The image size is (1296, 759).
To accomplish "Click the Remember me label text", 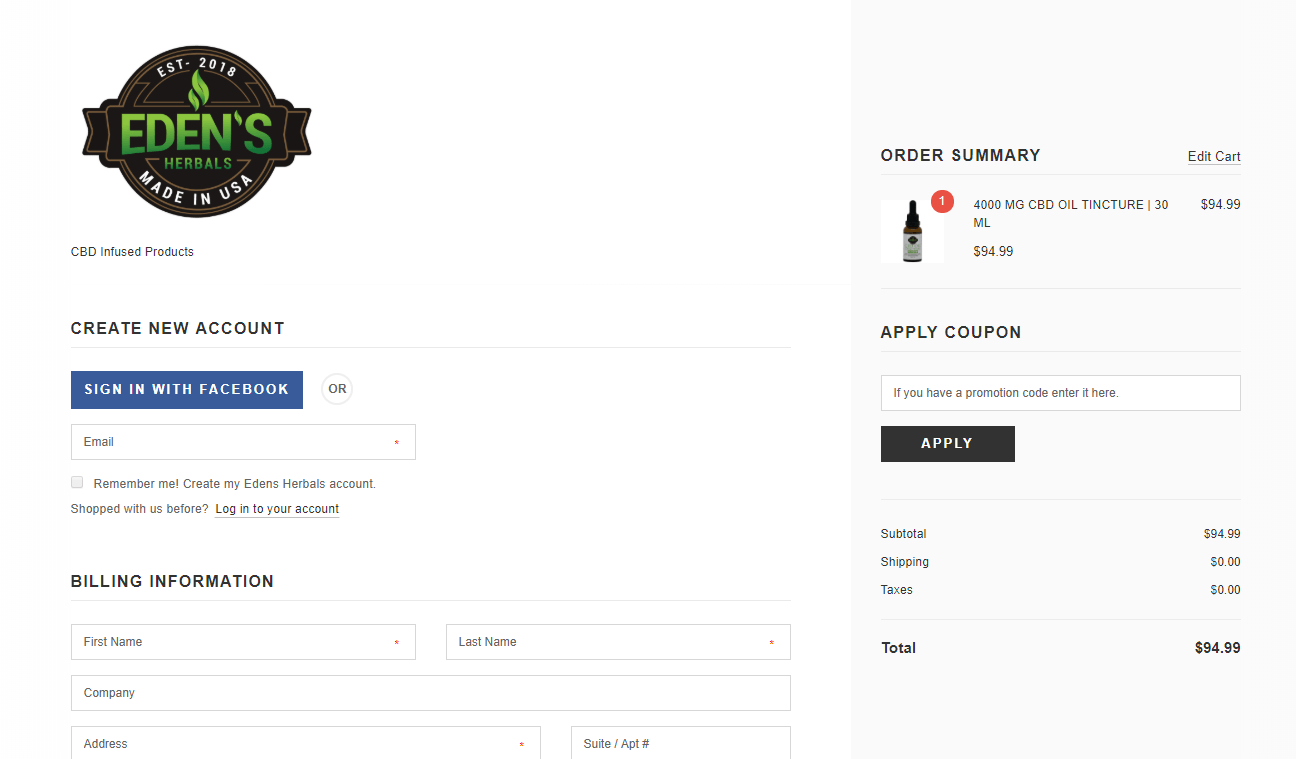I will (235, 484).
